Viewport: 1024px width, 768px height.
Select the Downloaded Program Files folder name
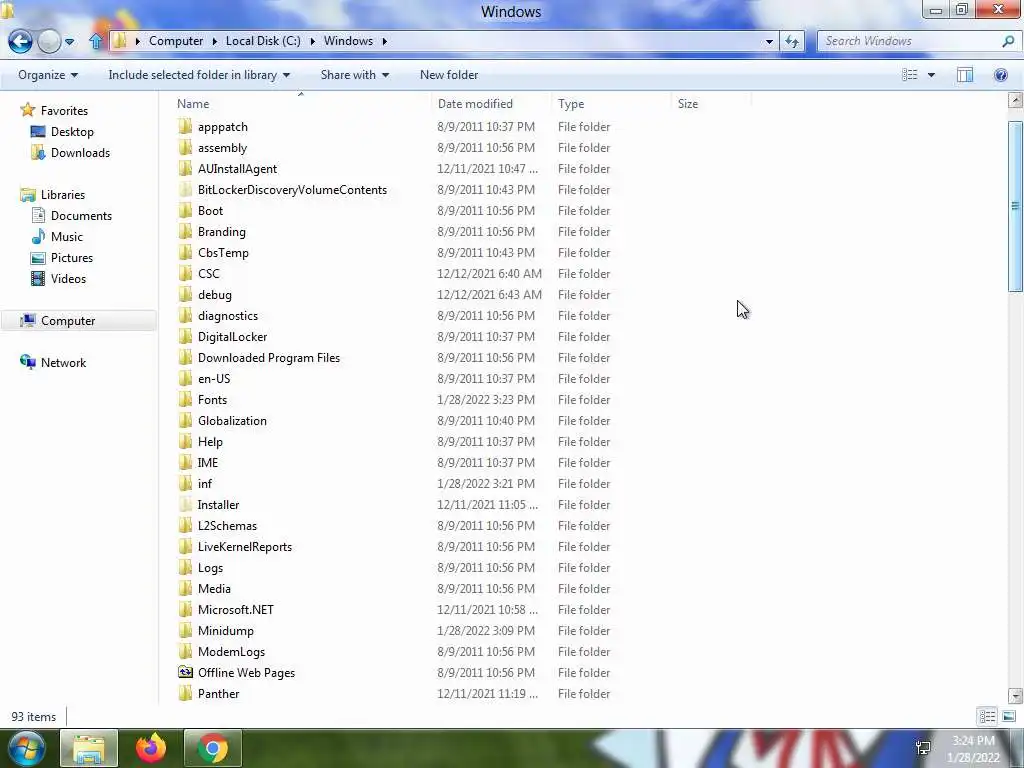pos(268,357)
